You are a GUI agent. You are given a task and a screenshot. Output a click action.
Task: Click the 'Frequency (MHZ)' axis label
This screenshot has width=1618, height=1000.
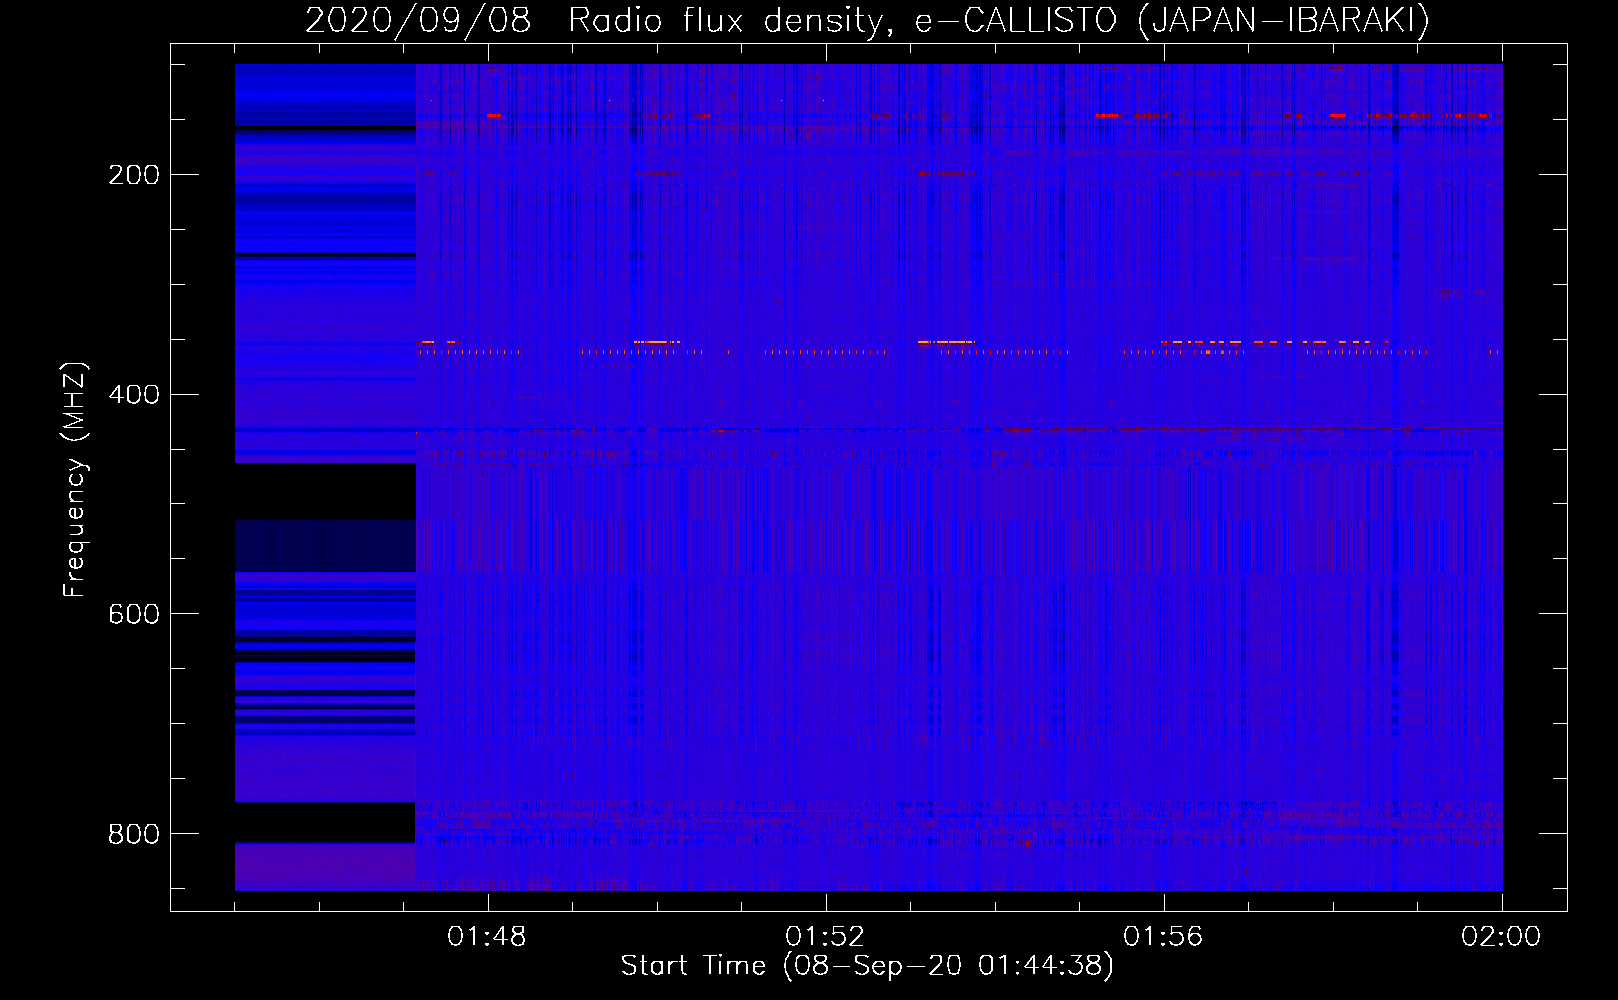coord(75,479)
